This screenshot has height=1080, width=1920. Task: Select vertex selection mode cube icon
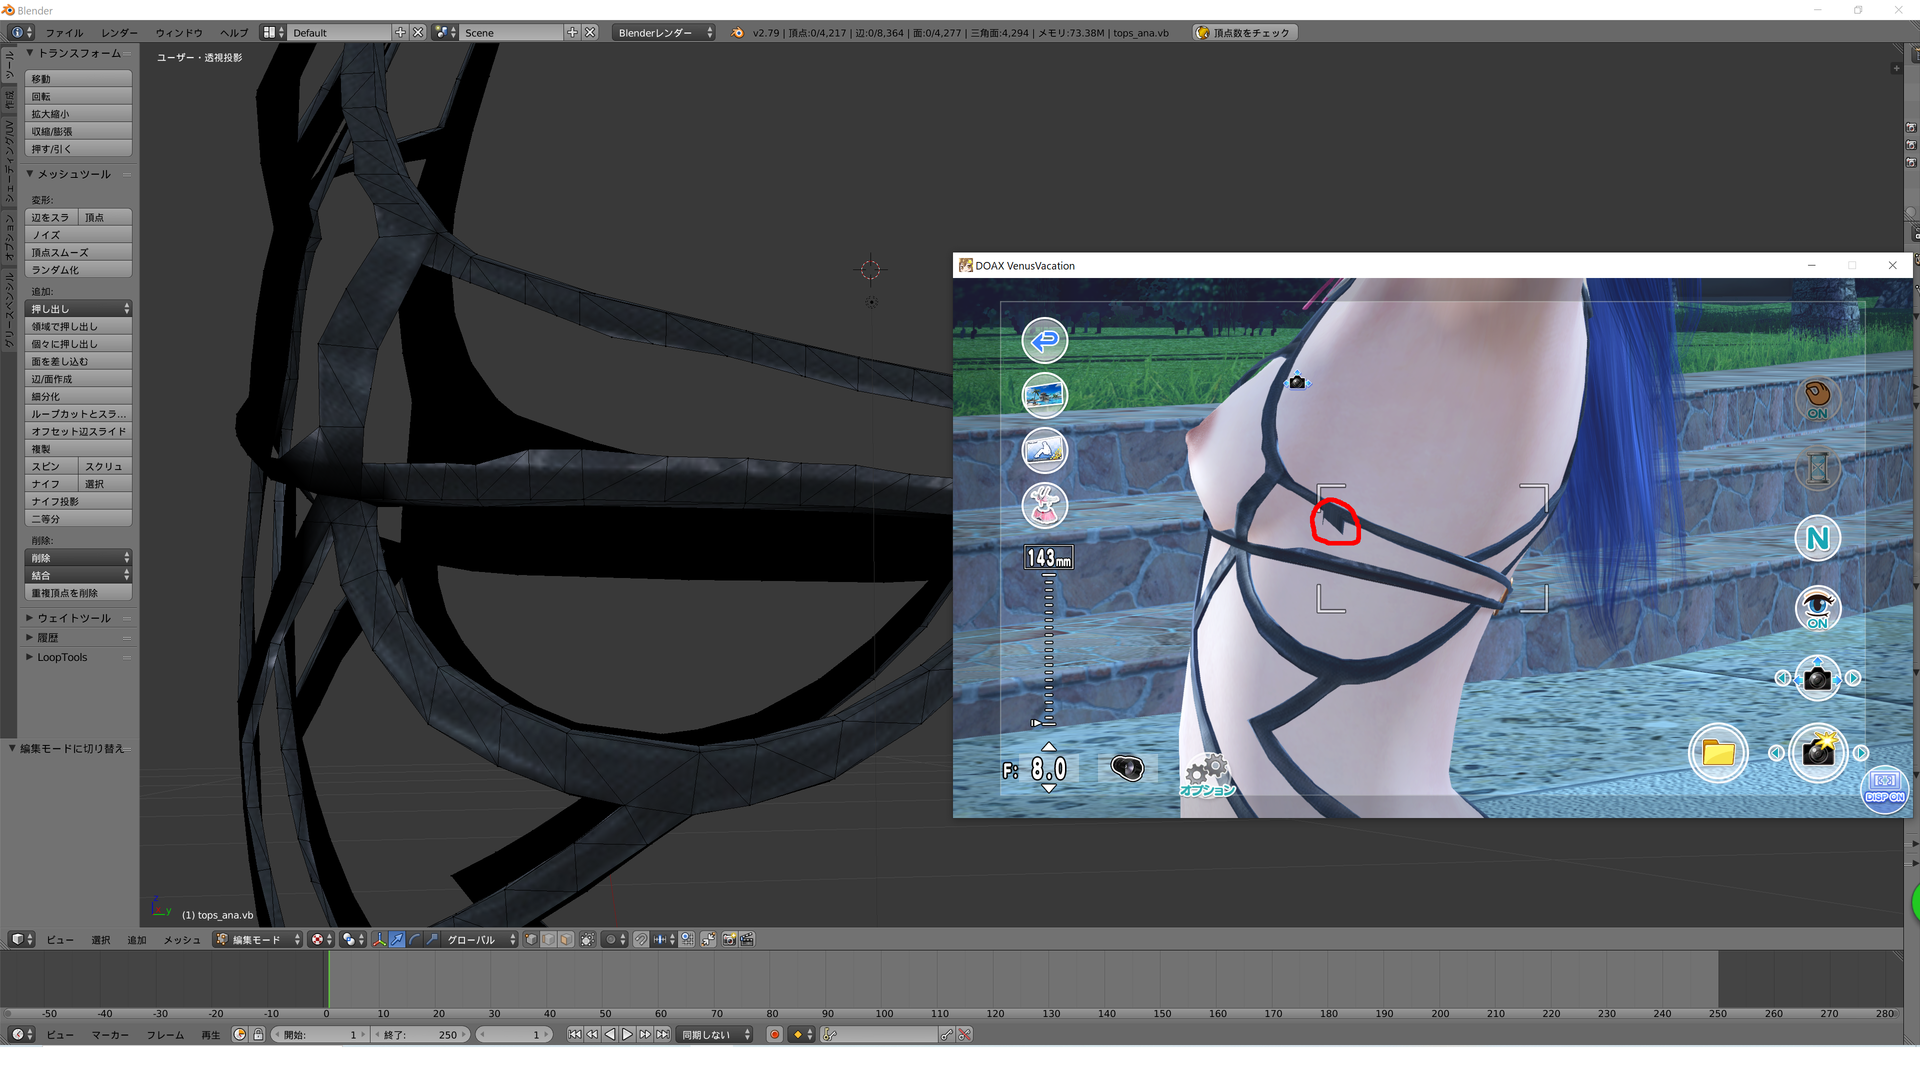(531, 939)
